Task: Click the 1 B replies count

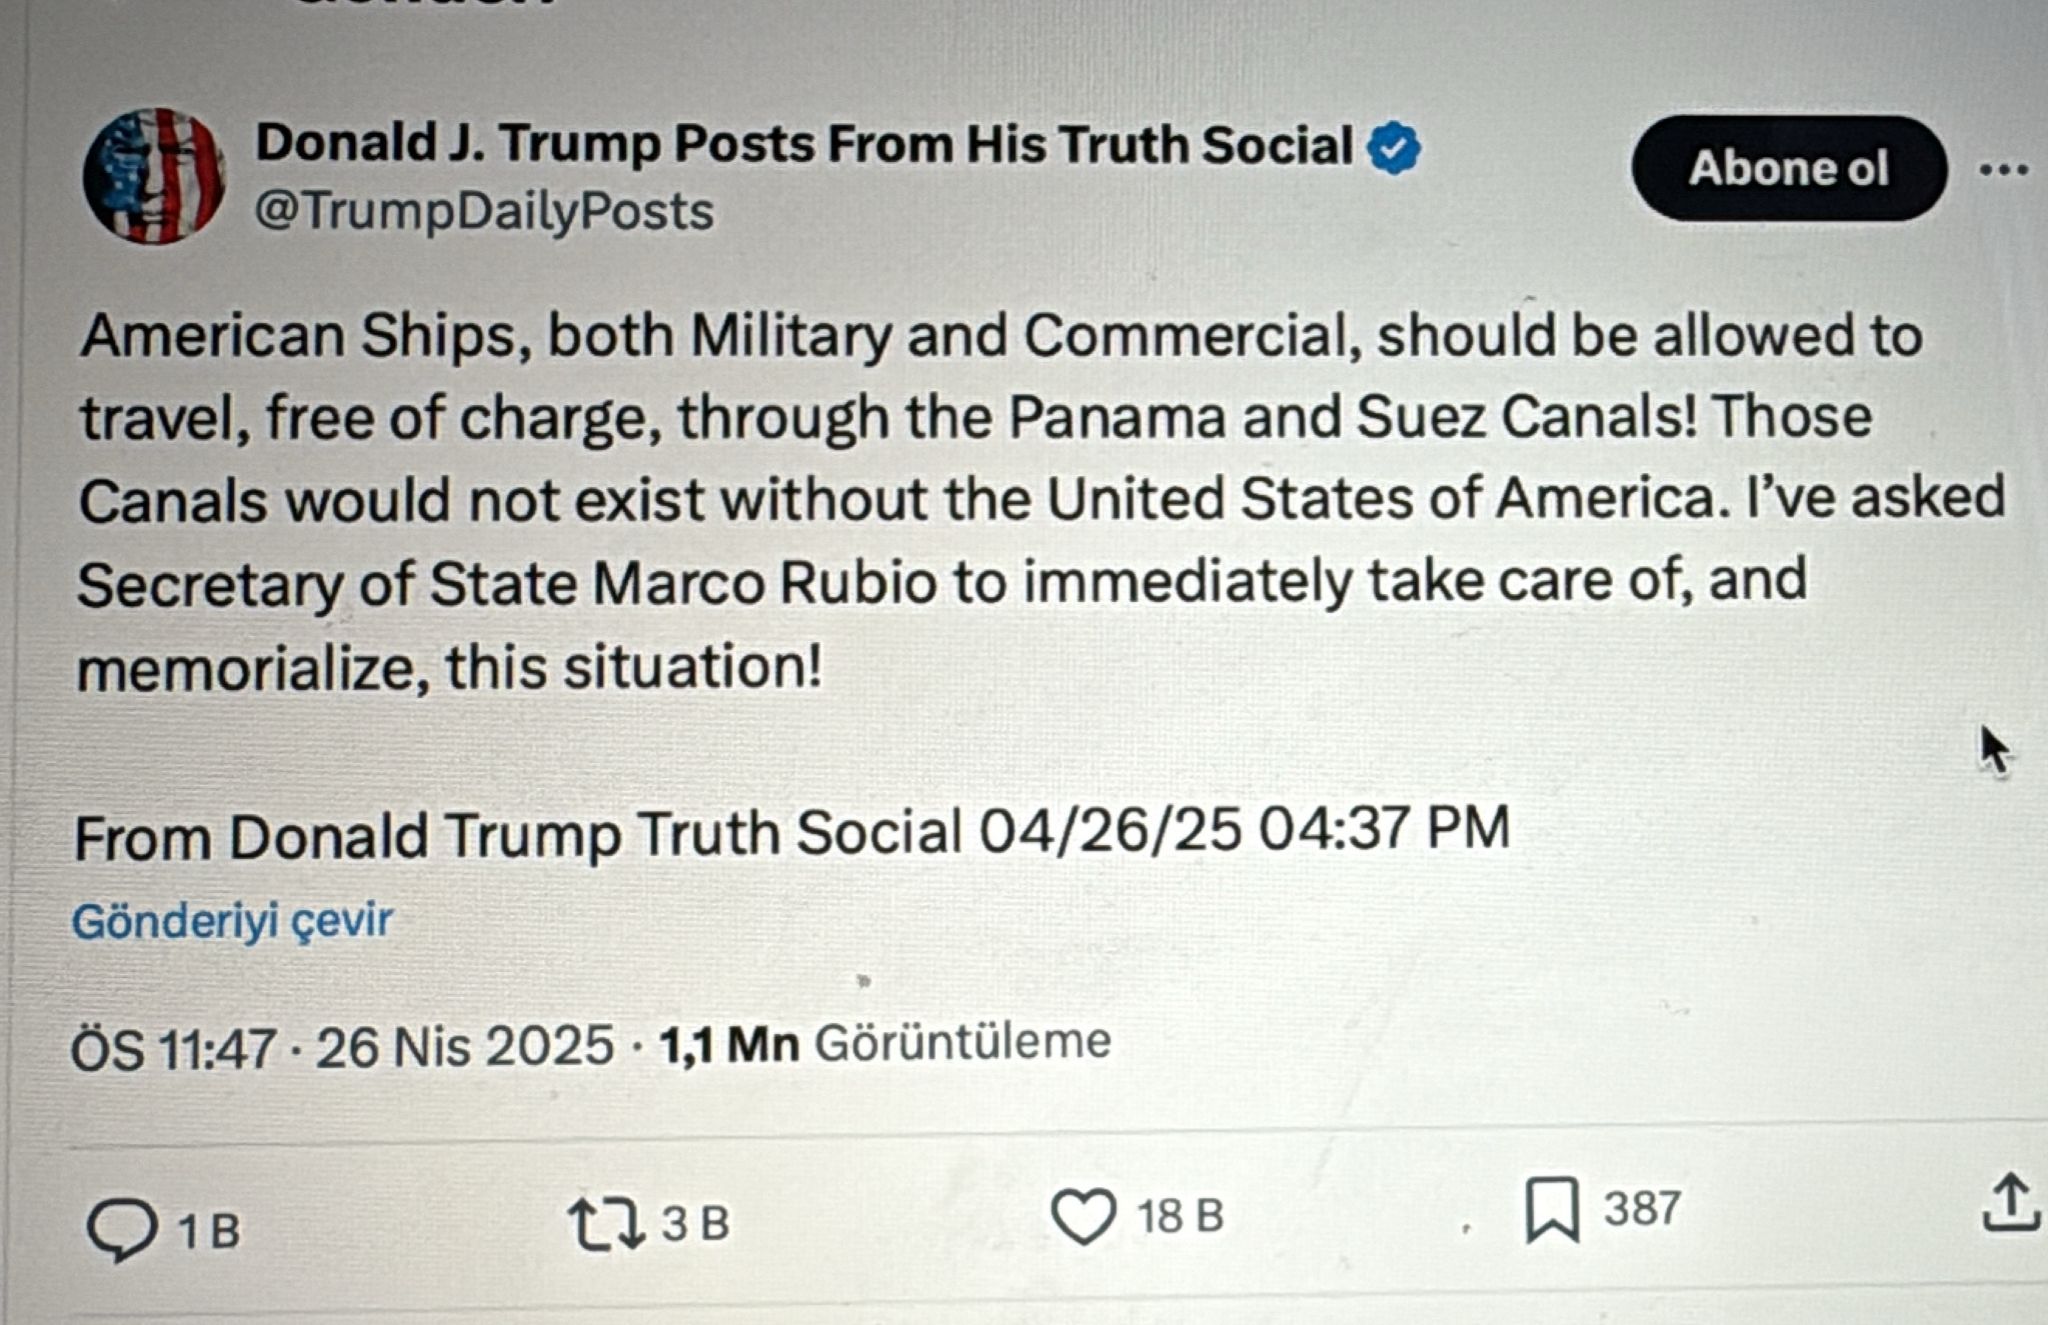Action: [x=209, y=1231]
